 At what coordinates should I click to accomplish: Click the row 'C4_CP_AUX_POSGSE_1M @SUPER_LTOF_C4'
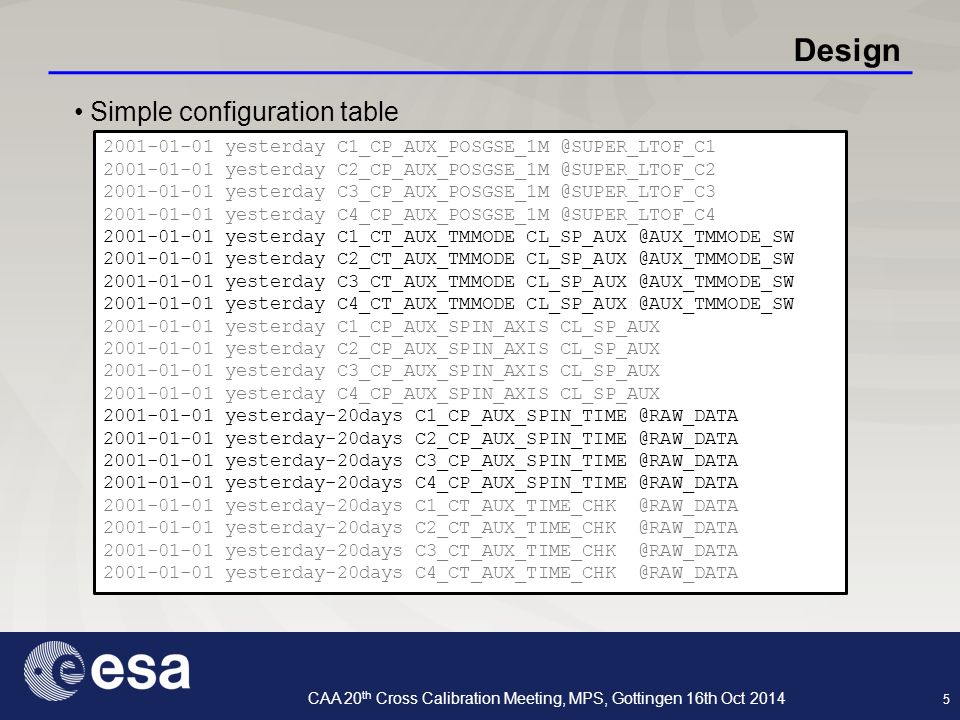click(409, 214)
